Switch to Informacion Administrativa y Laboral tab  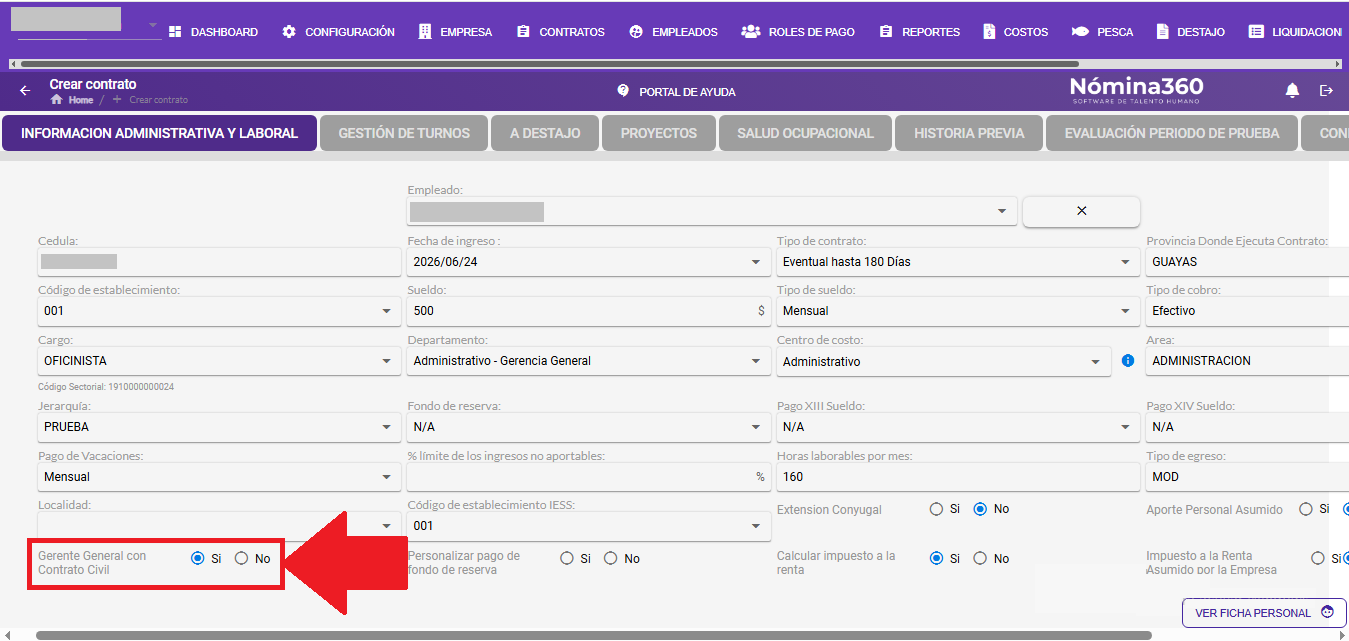point(160,133)
